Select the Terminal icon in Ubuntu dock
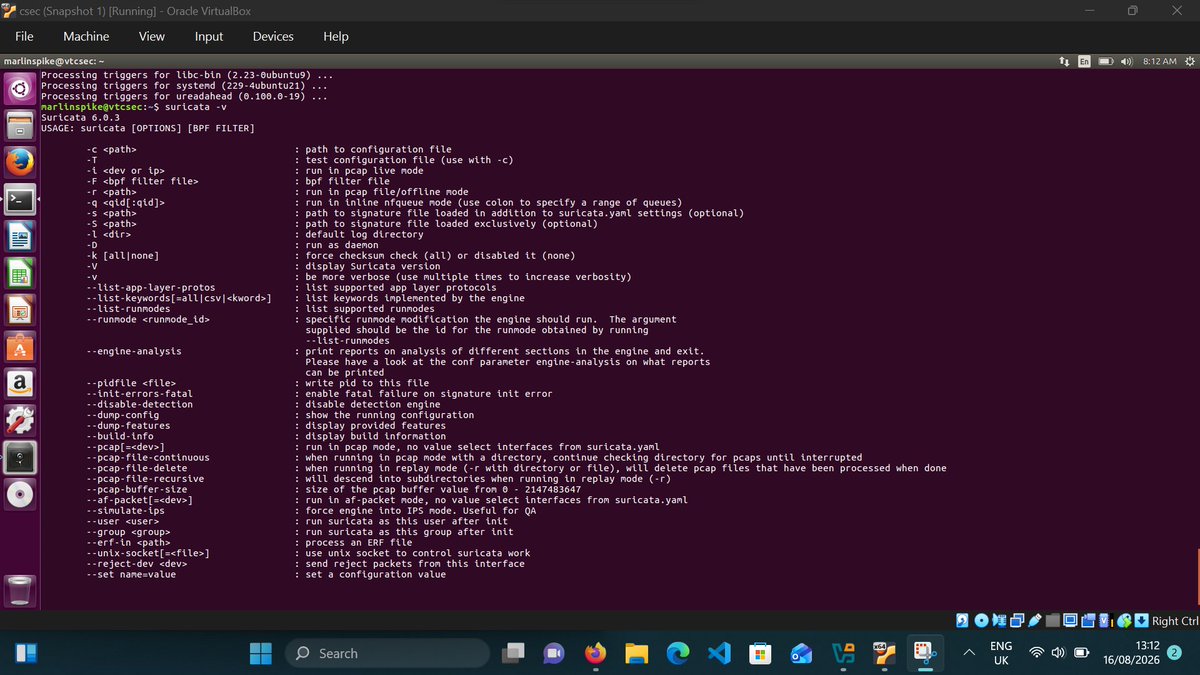The image size is (1200, 675). coord(21,199)
